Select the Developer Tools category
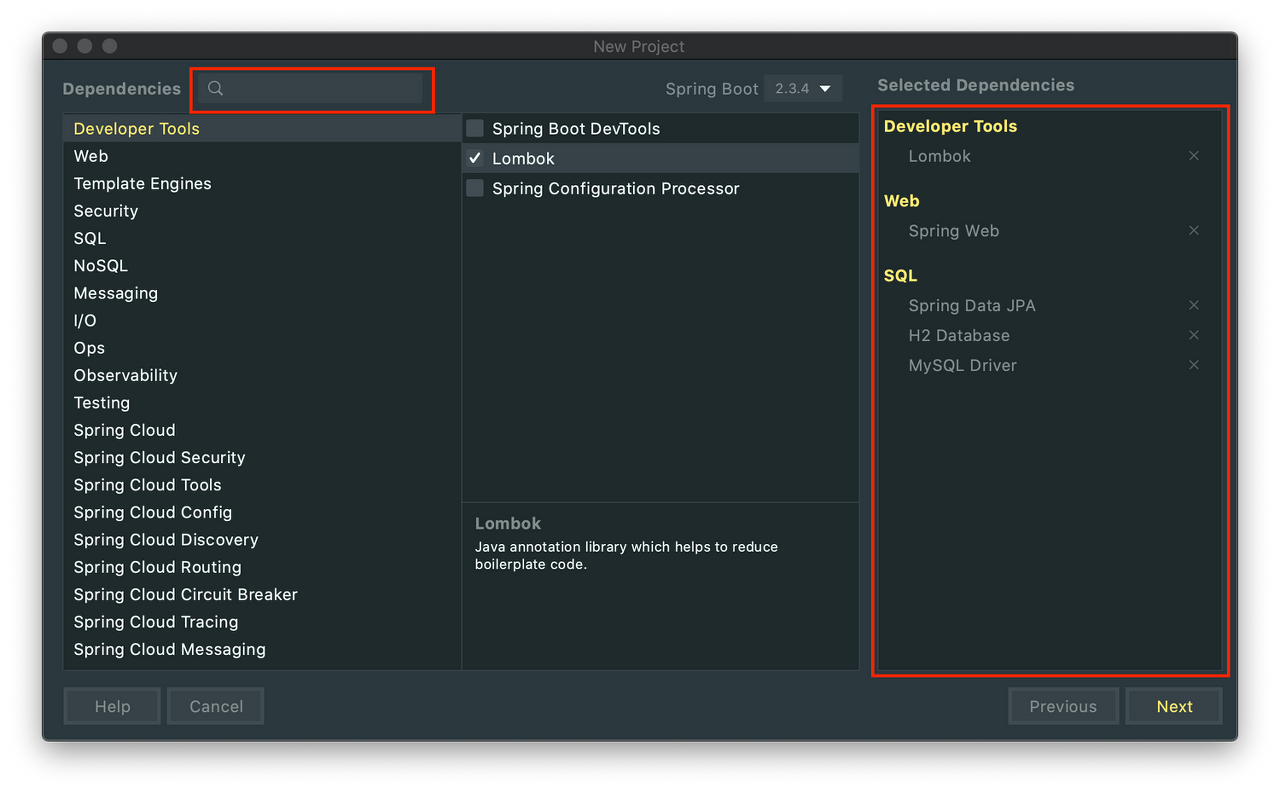This screenshot has width=1280, height=793. [262, 128]
